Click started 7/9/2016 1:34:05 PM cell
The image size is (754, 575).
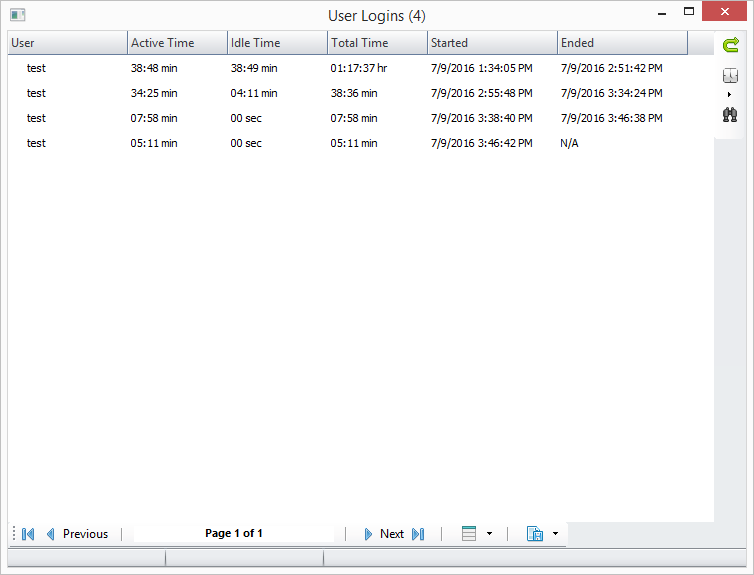click(481, 68)
